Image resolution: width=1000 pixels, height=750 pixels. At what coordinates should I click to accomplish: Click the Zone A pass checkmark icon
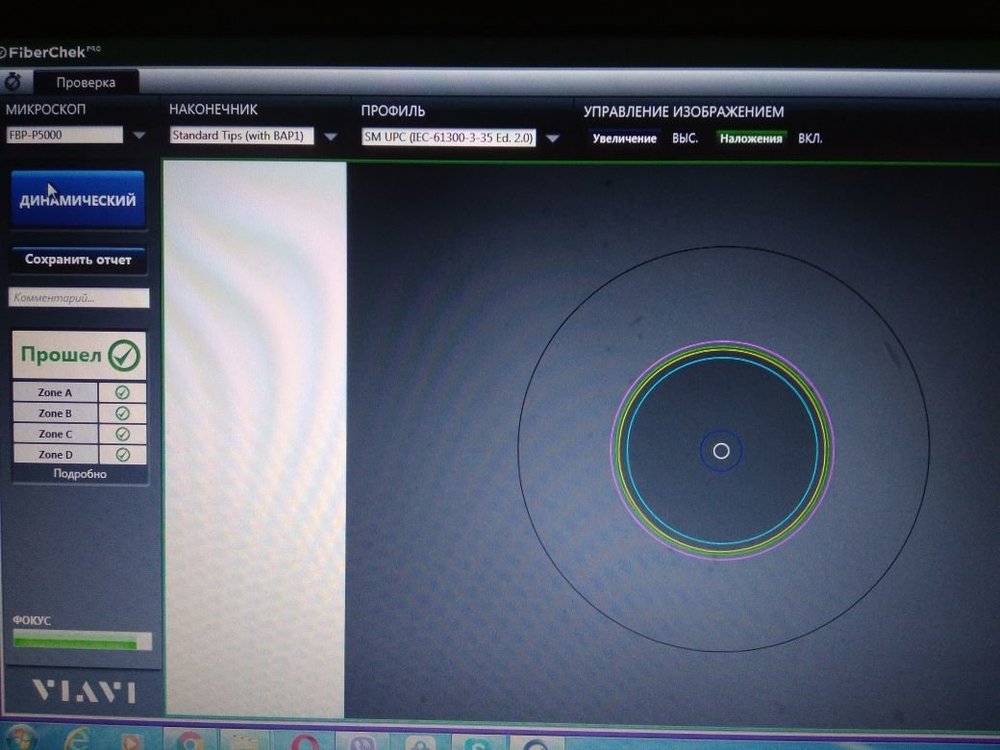tap(122, 393)
